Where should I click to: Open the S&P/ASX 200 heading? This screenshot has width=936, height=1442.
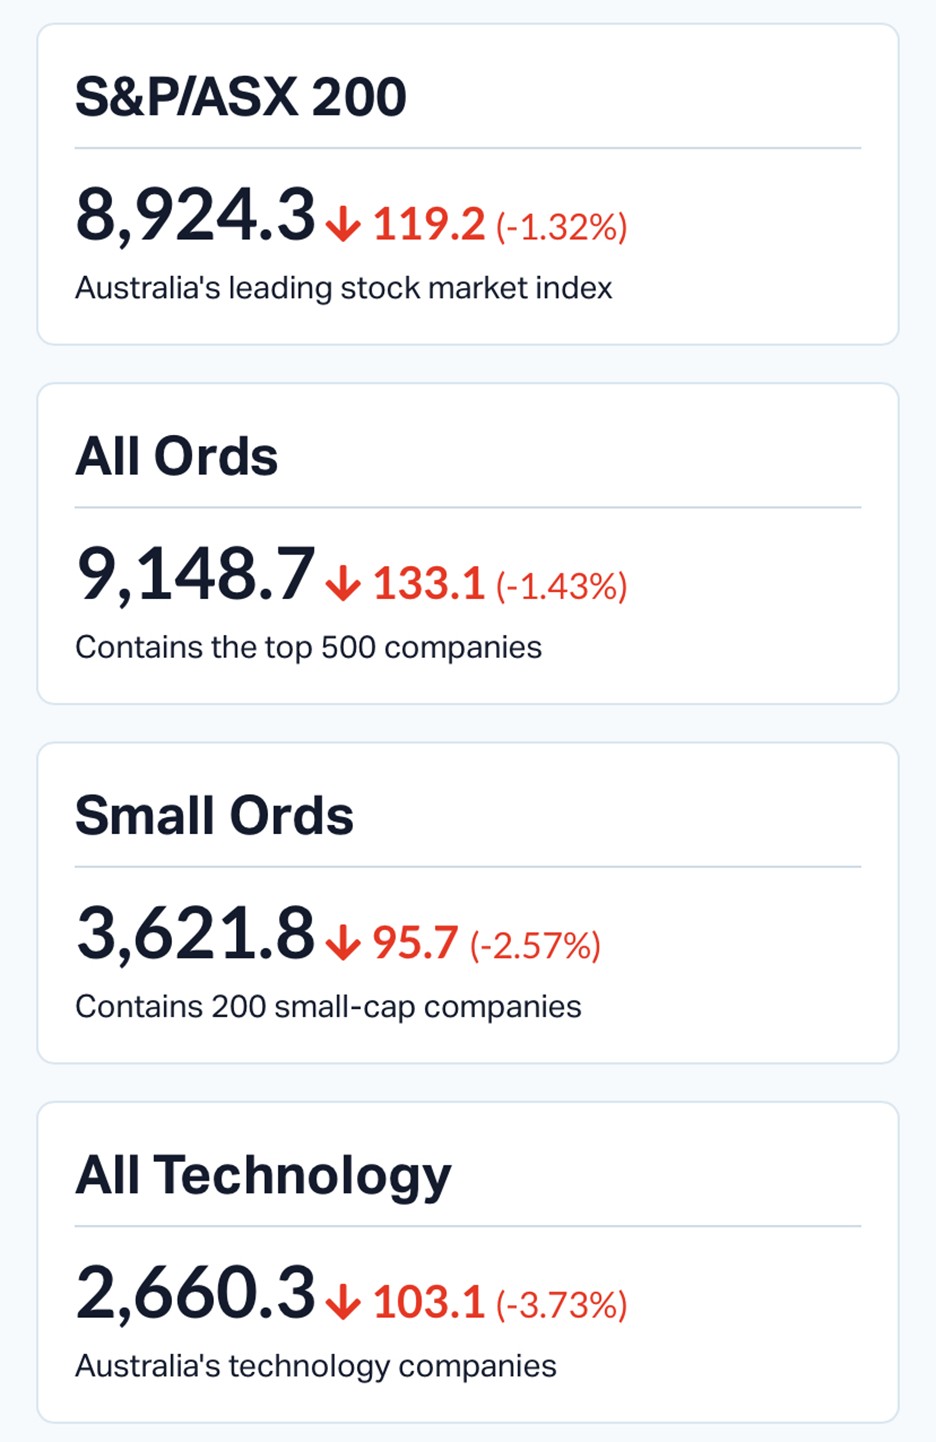click(241, 97)
